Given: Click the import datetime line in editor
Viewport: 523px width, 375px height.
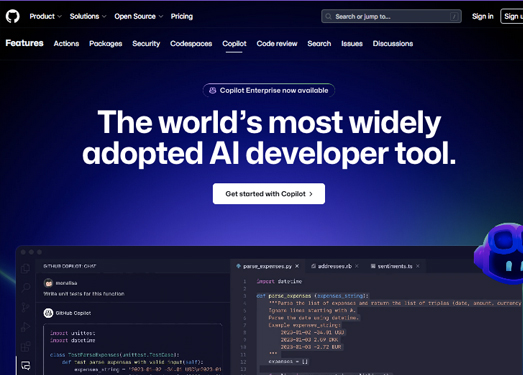Looking at the screenshot, I should (279, 281).
